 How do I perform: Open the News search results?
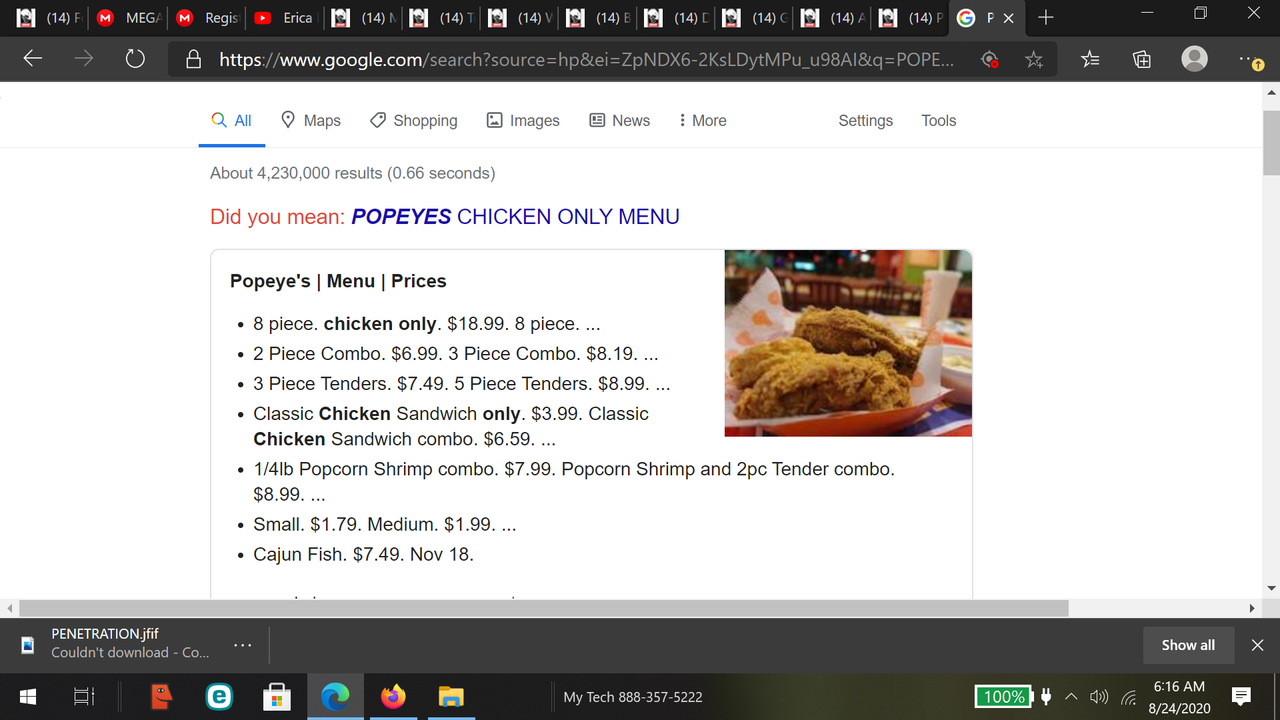(x=619, y=120)
